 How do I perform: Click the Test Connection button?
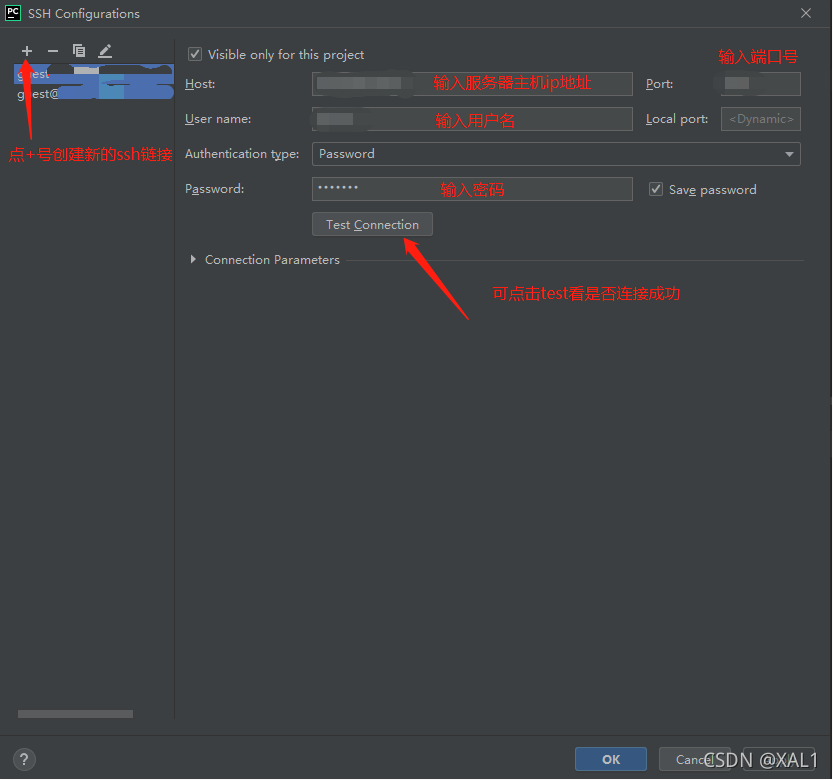coord(372,224)
